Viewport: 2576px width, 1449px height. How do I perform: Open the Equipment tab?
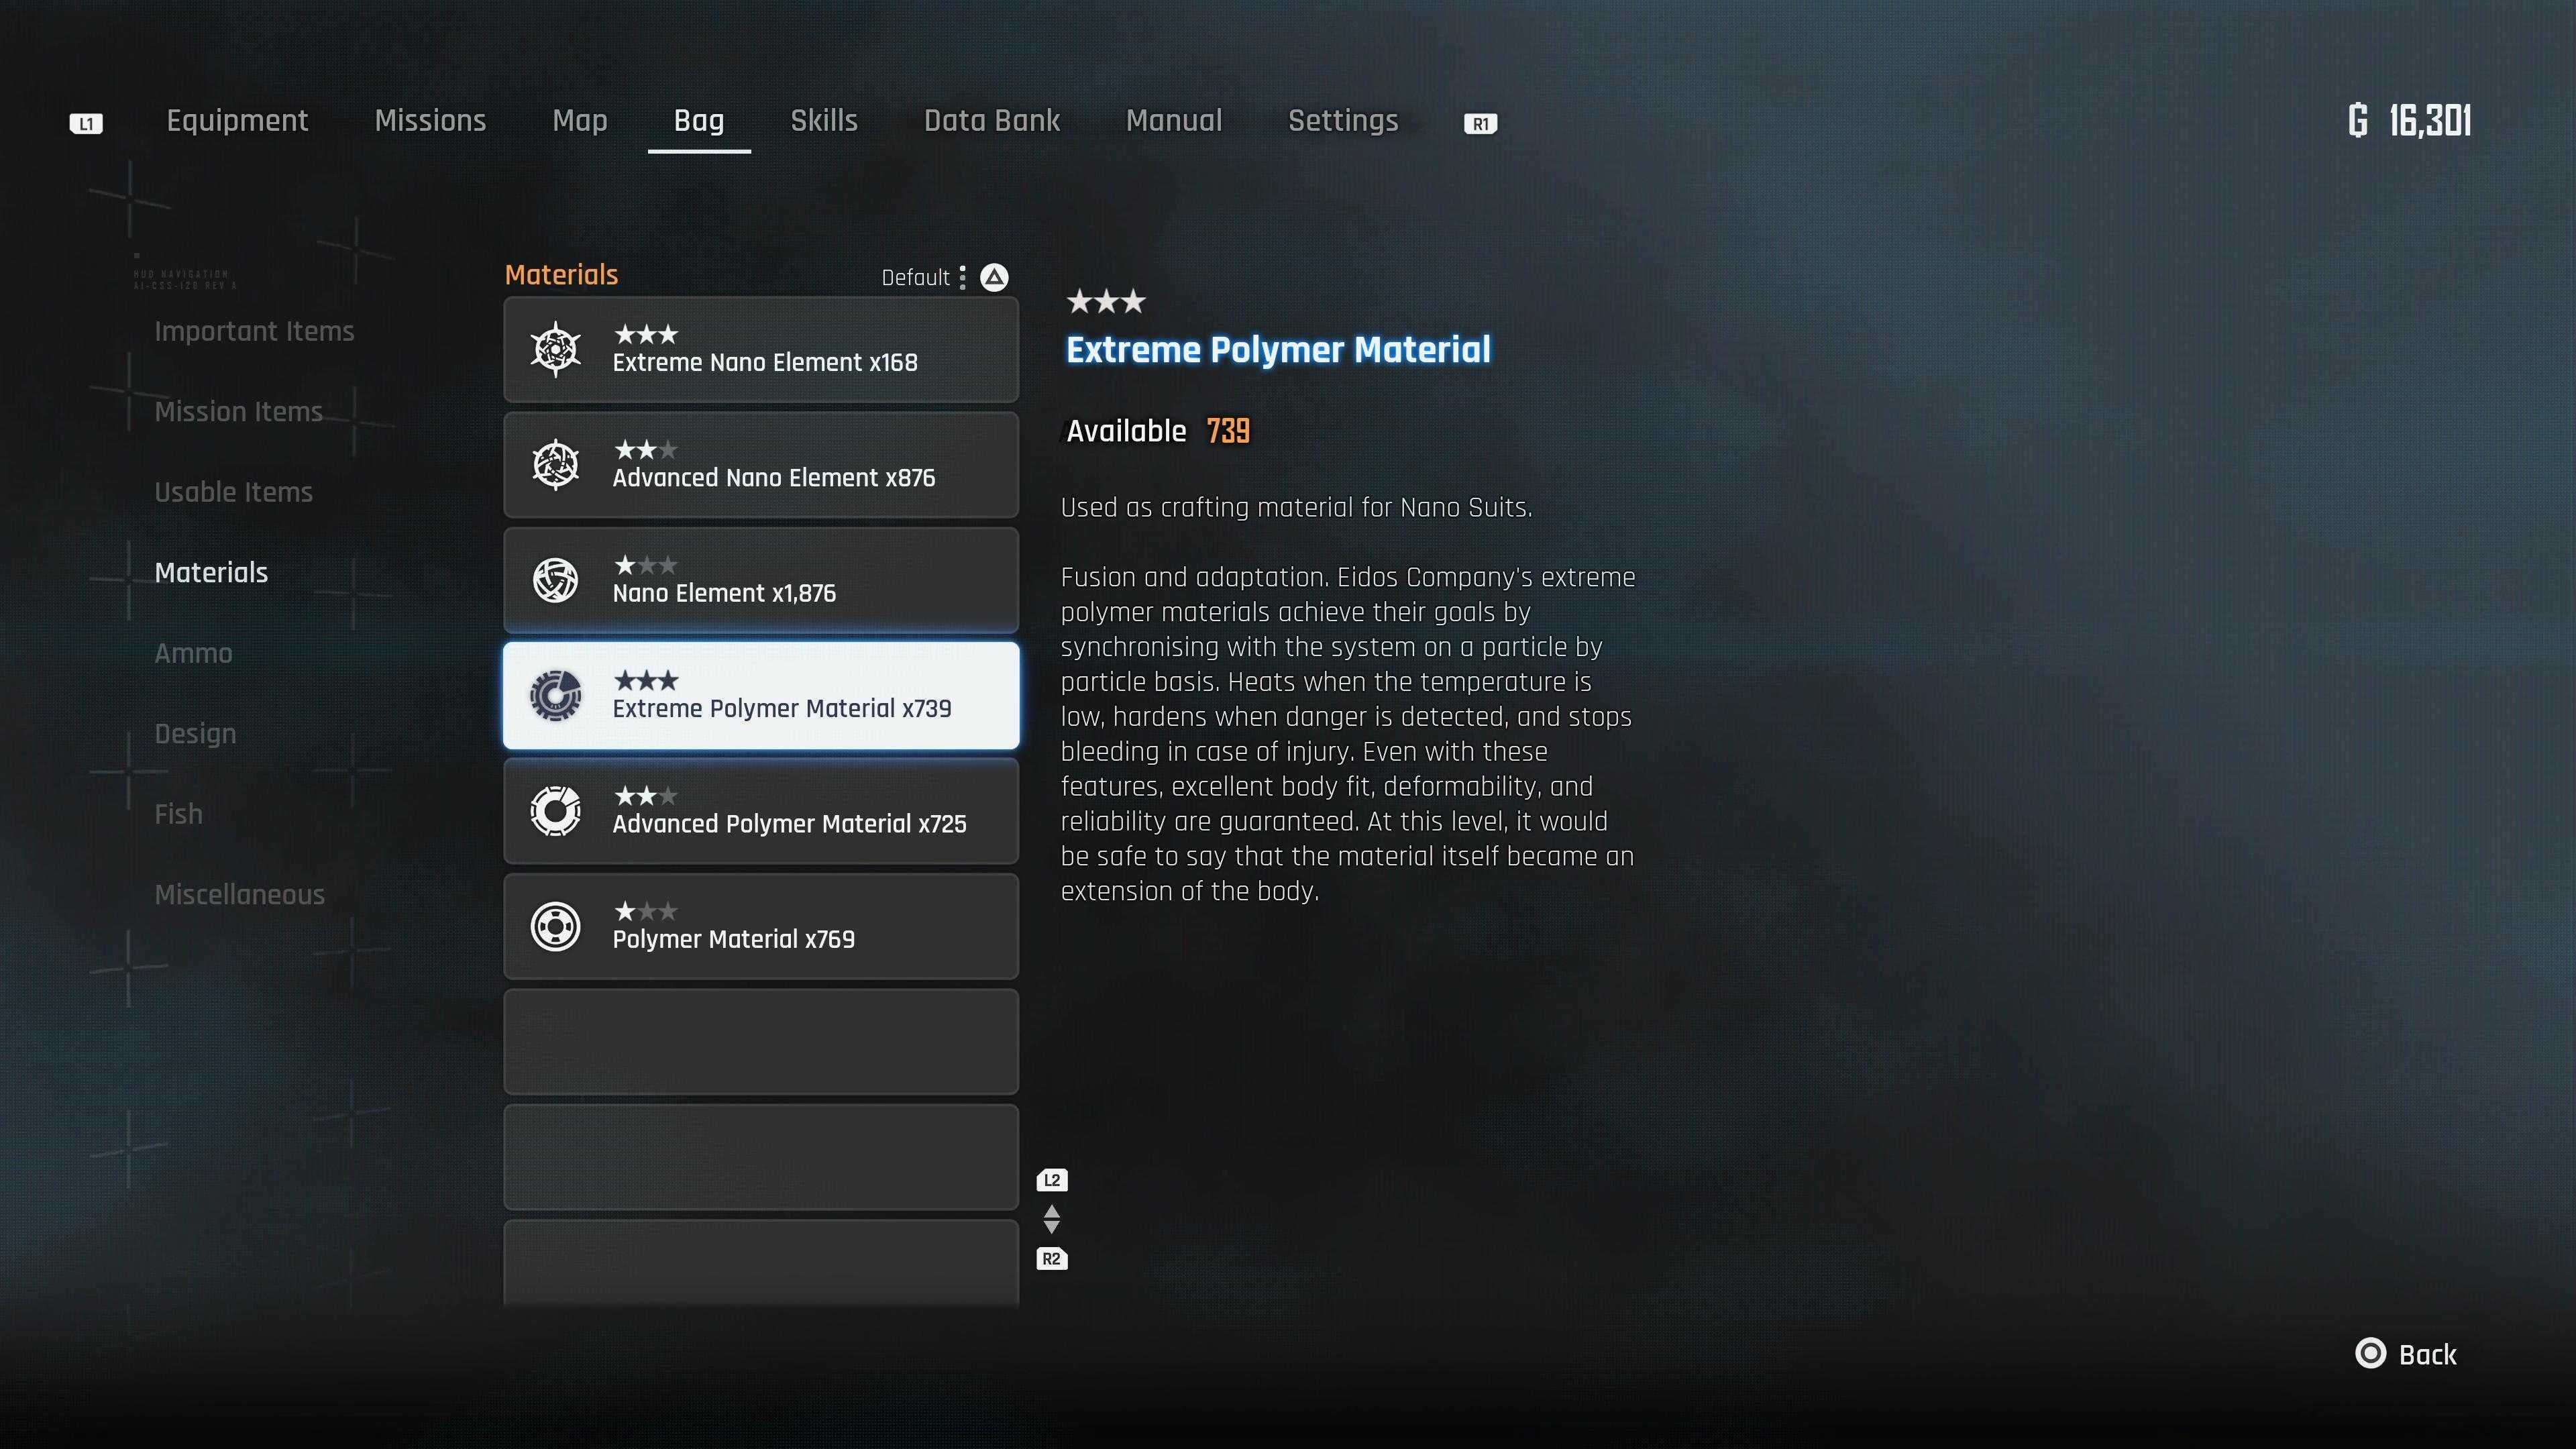(x=237, y=121)
